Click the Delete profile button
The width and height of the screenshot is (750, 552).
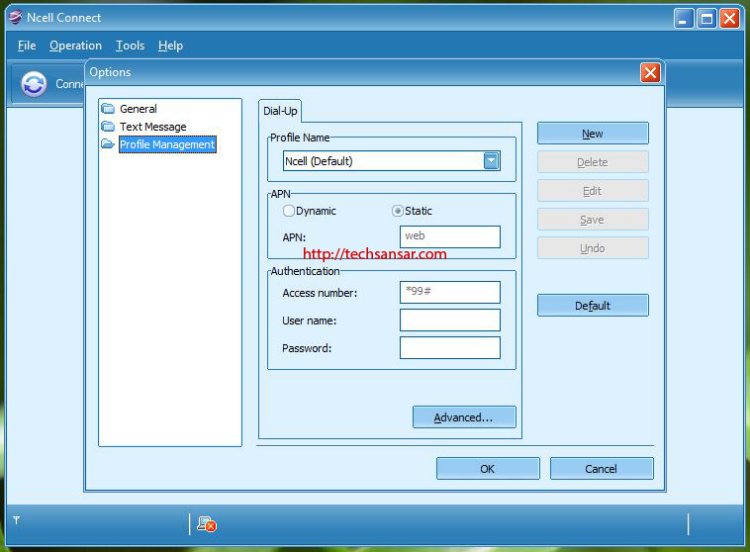(x=593, y=162)
